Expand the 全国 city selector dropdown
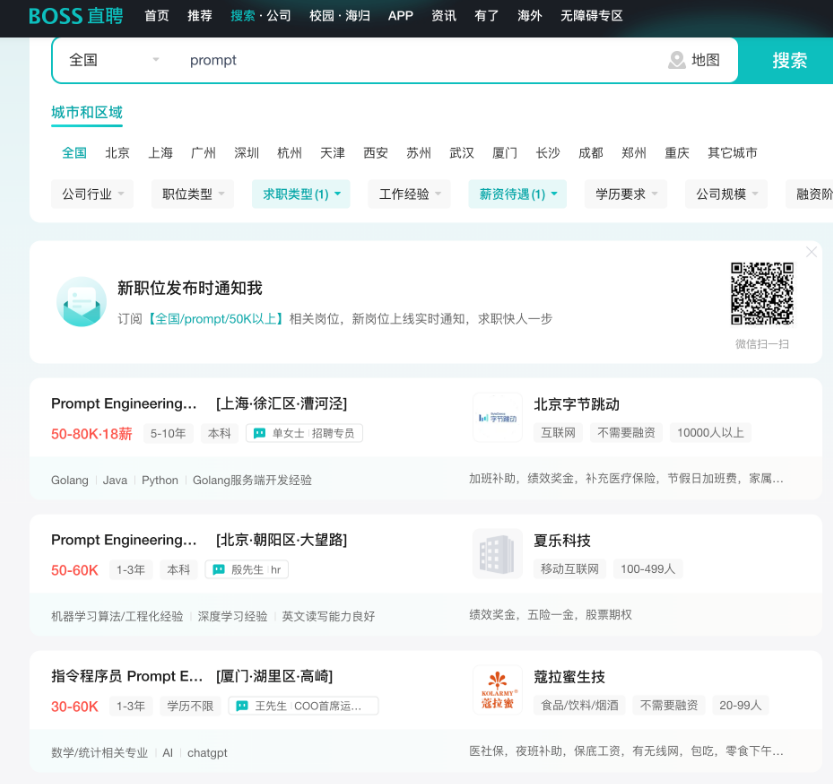Viewport: 833px width, 784px height. pos(114,60)
